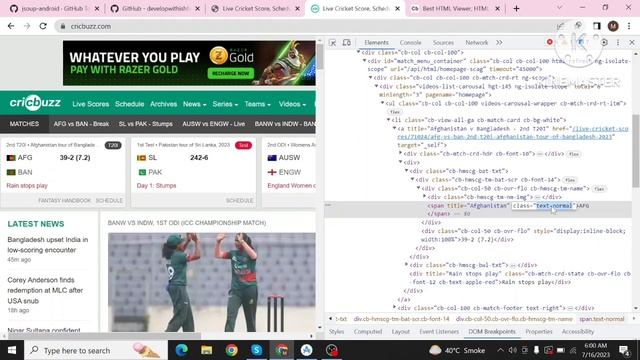This screenshot has width=640, height=360.
Task: Open the Accessibility pane tab
Action: [578, 331]
